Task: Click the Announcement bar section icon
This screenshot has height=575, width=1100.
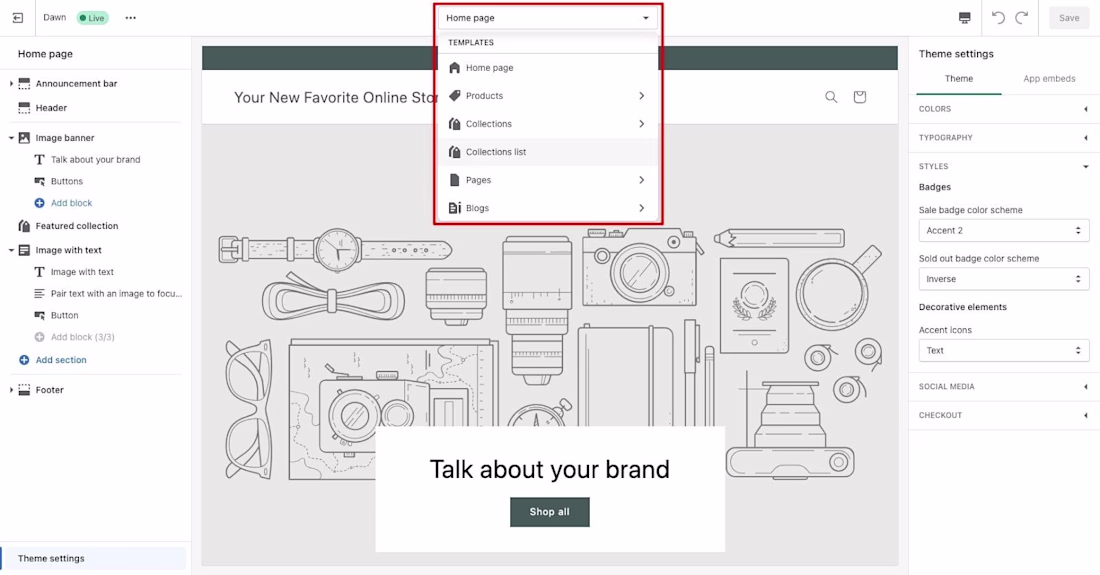Action: point(24,83)
